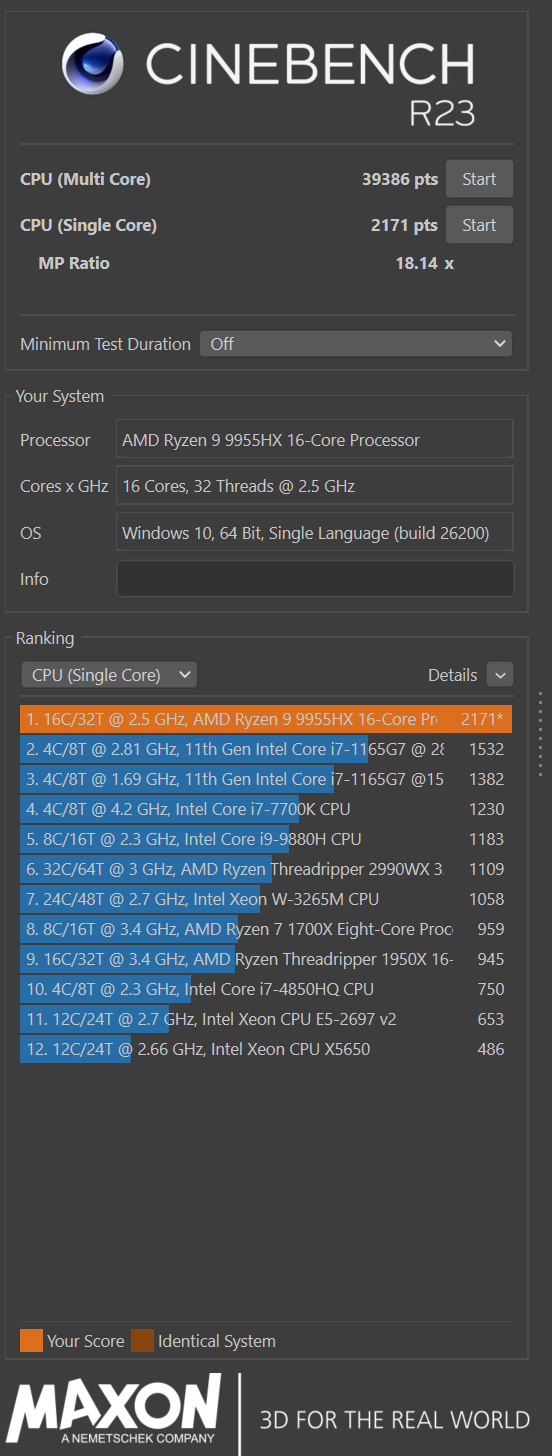Viewport: 552px width, 1456px height.
Task: Click the Cores x GHz field
Action: 315,486
